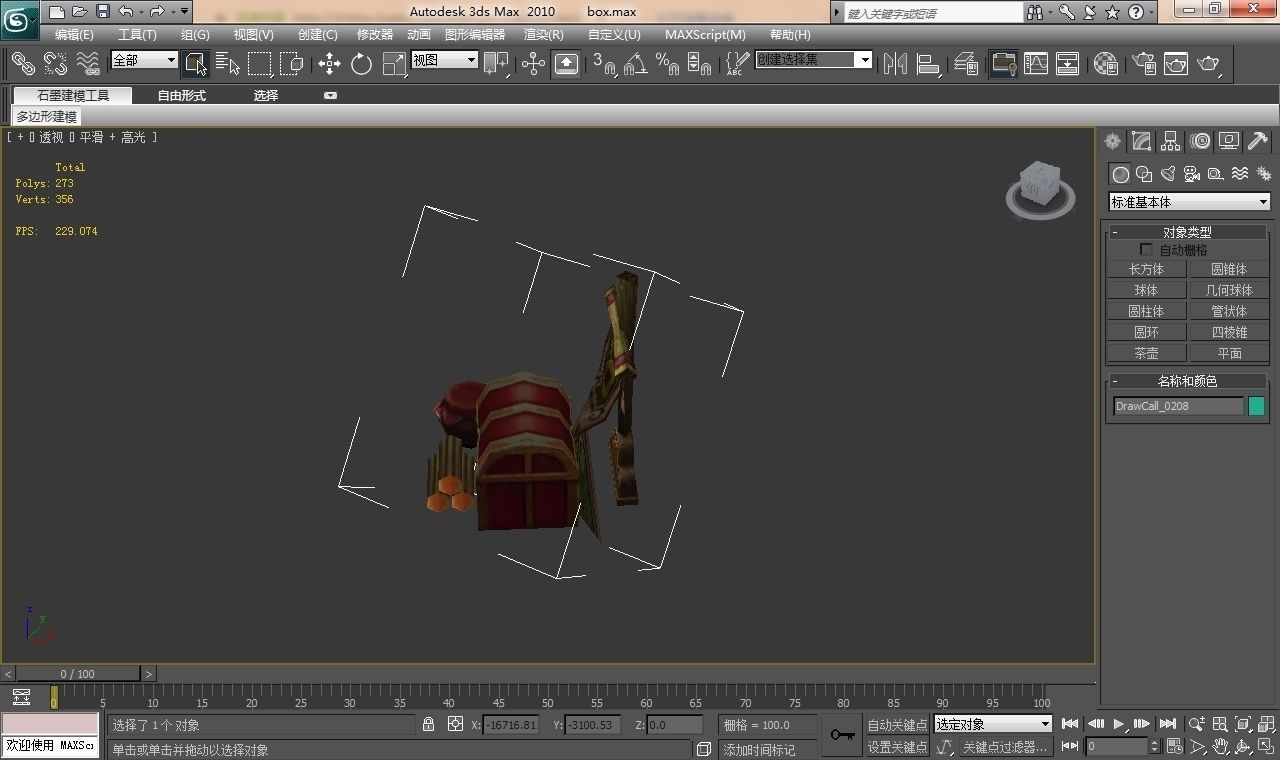The image size is (1280, 760).
Task: Collapse the 名称和颜色 rollout
Action: coord(1187,381)
